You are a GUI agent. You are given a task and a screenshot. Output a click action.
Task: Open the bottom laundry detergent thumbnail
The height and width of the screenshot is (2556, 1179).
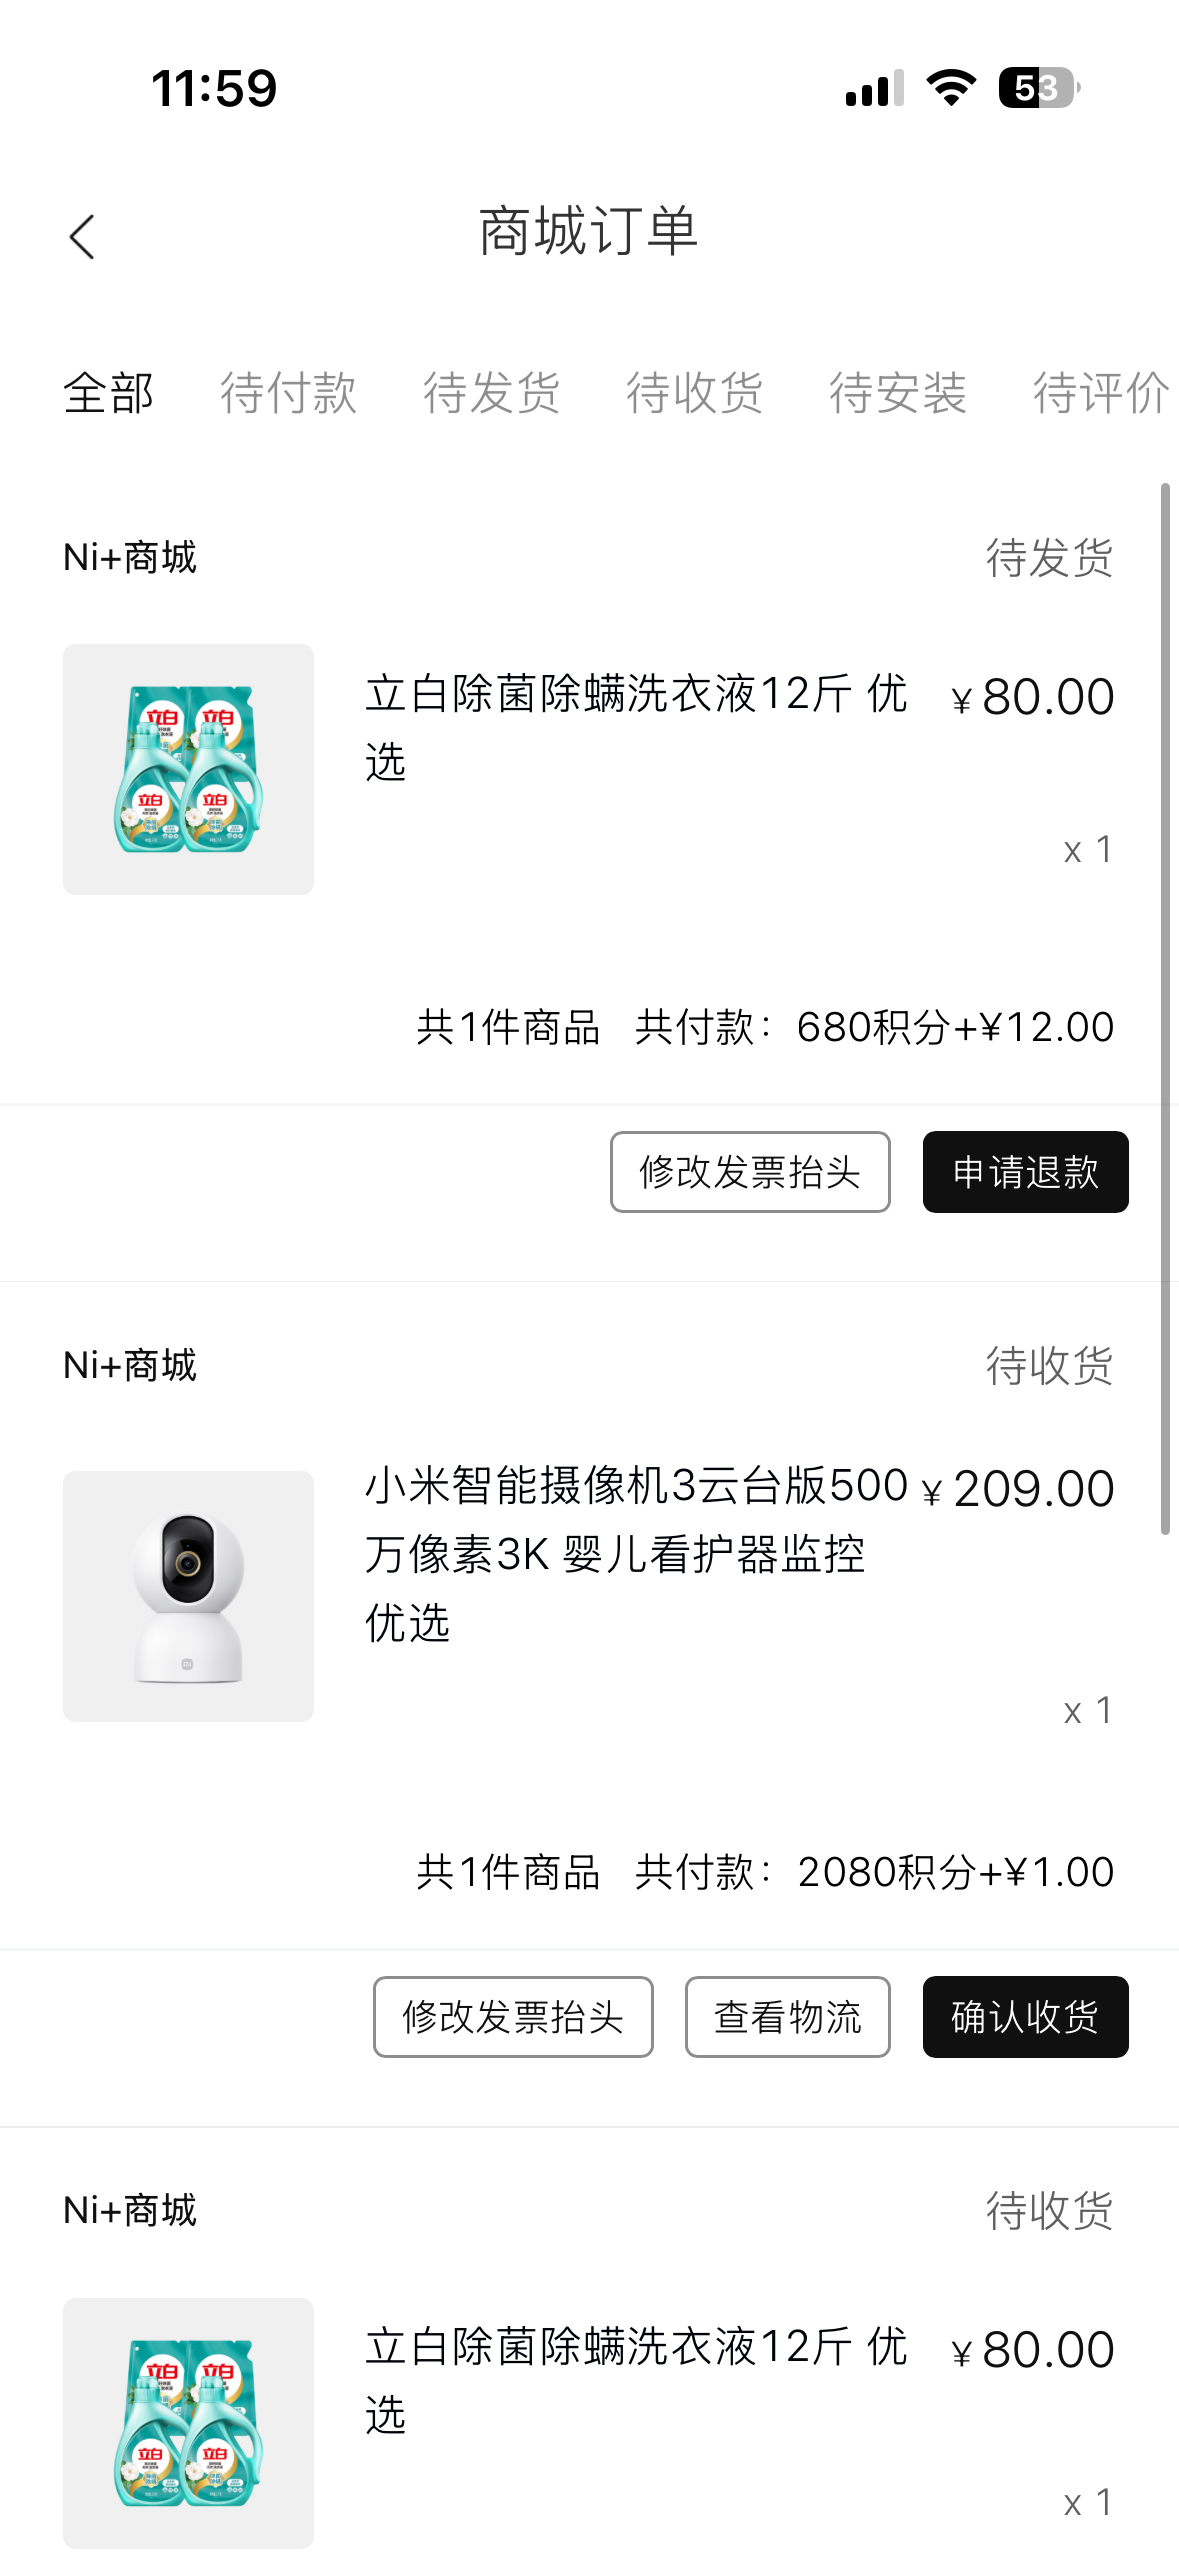click(x=188, y=2422)
